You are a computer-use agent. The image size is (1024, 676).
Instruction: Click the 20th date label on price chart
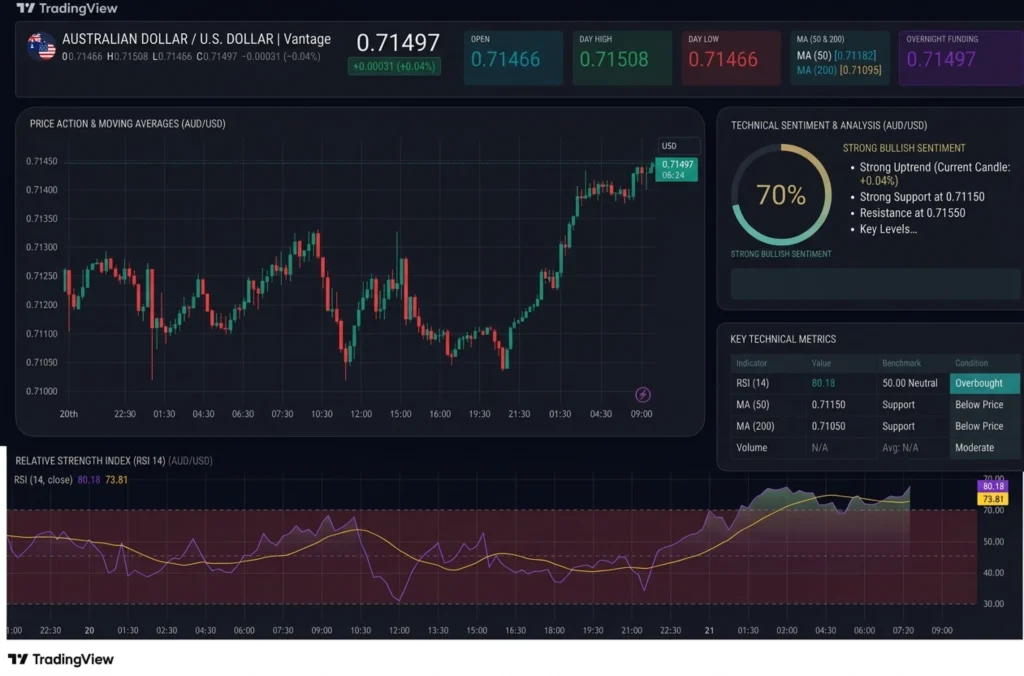click(x=69, y=413)
